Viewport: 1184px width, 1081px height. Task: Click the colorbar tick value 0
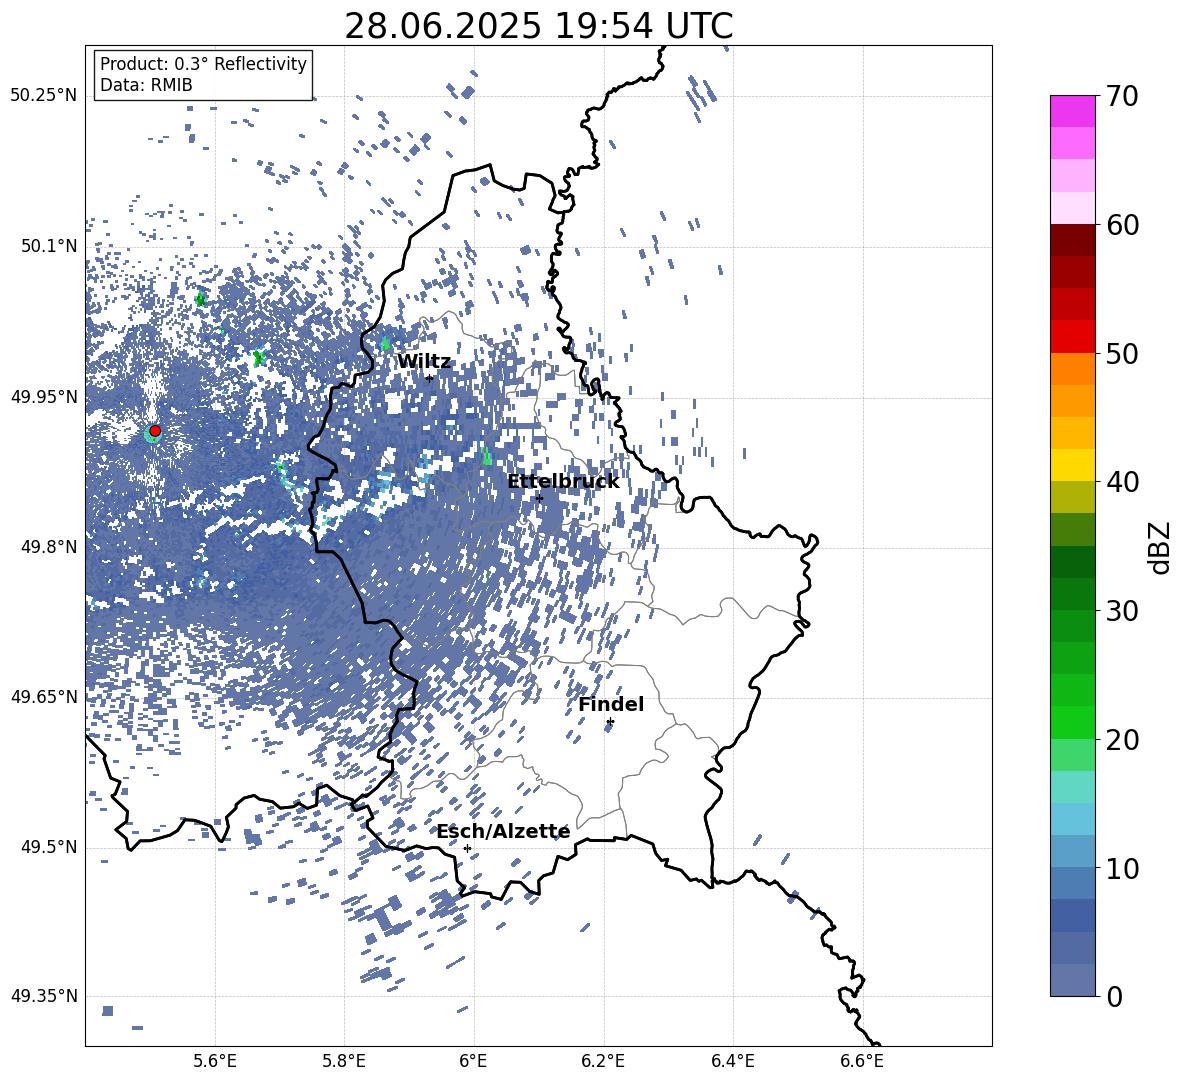(x=1114, y=996)
